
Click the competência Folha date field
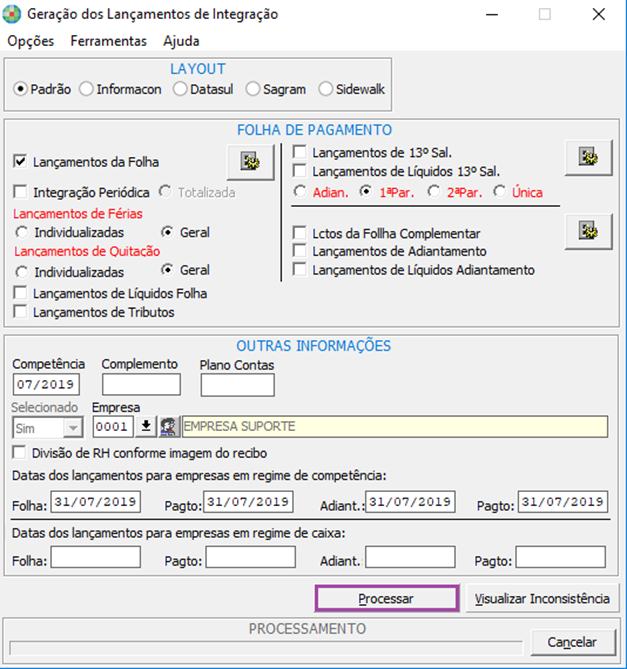point(96,502)
